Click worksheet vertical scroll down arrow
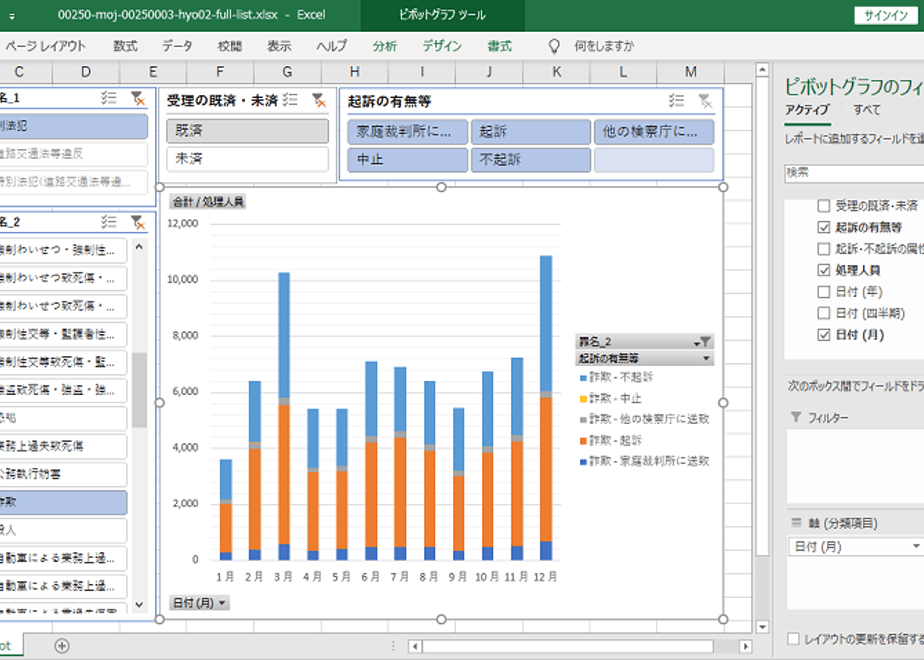The image size is (924, 660). 762,627
